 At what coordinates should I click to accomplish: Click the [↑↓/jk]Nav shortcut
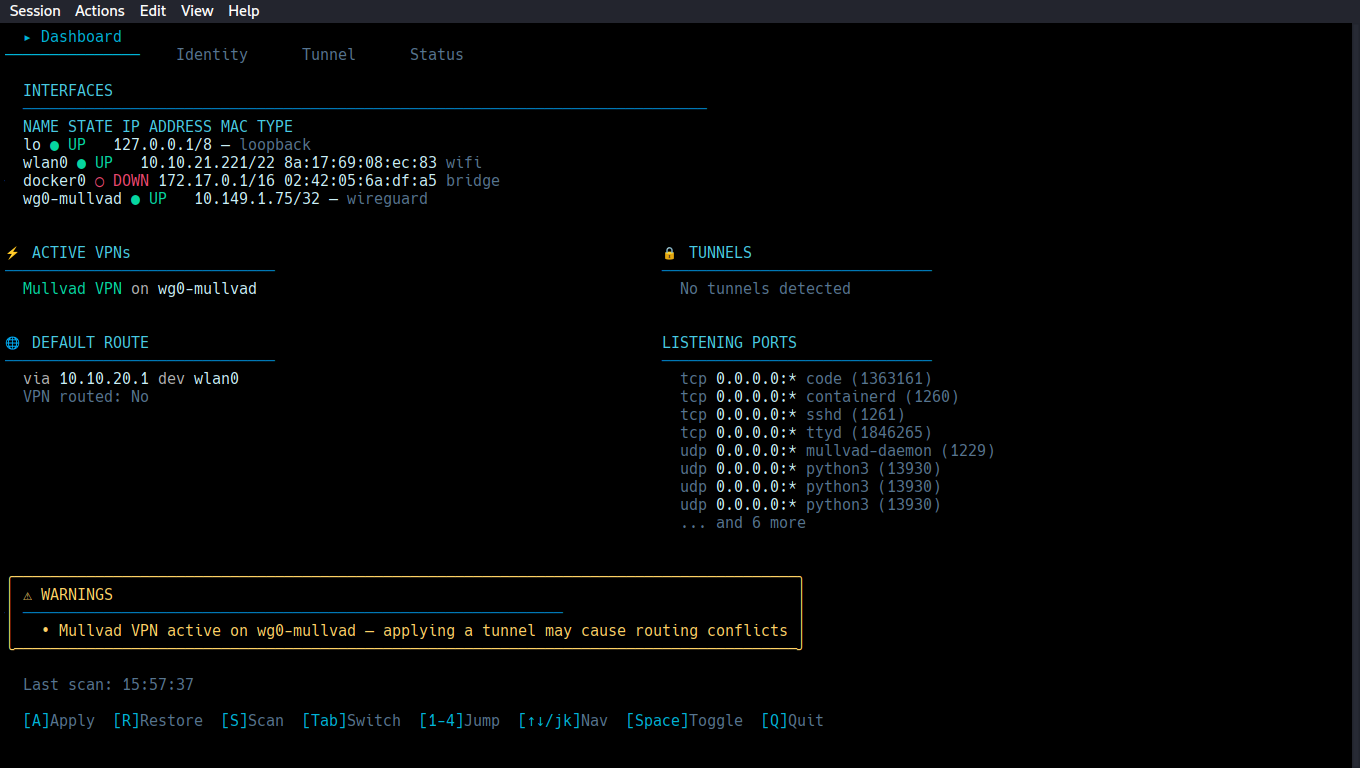pyautogui.click(x=563, y=721)
